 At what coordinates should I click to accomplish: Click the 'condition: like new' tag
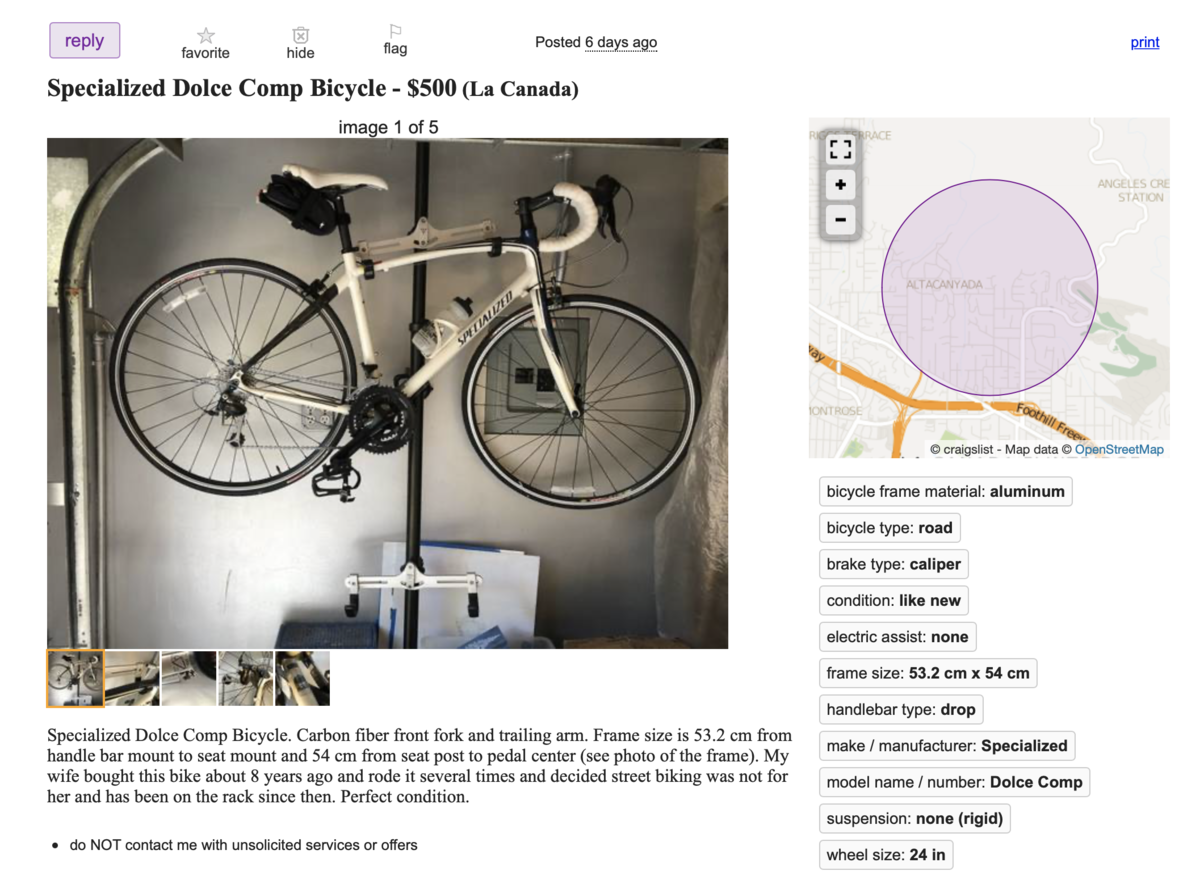[893, 601]
